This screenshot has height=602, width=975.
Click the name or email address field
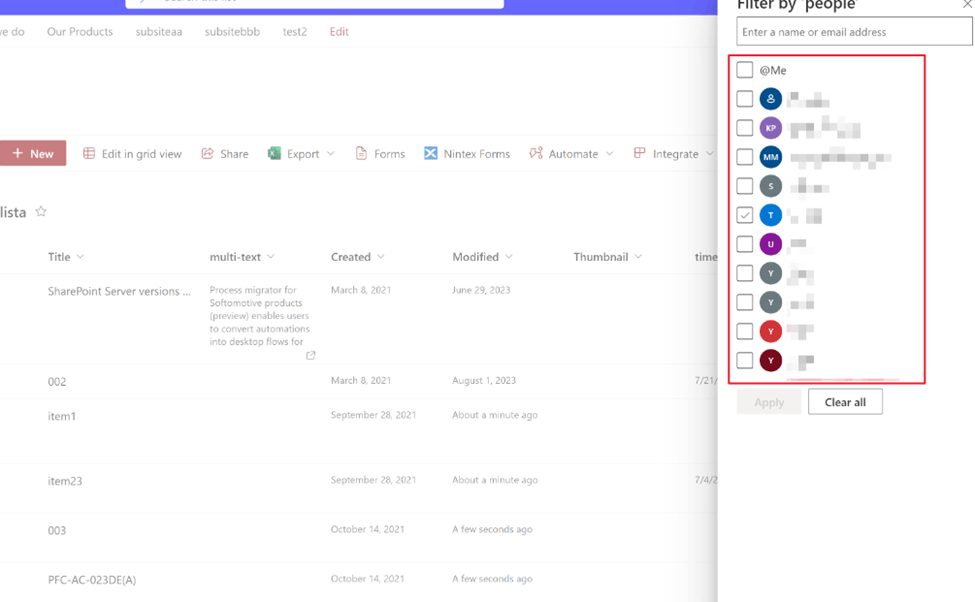854,32
